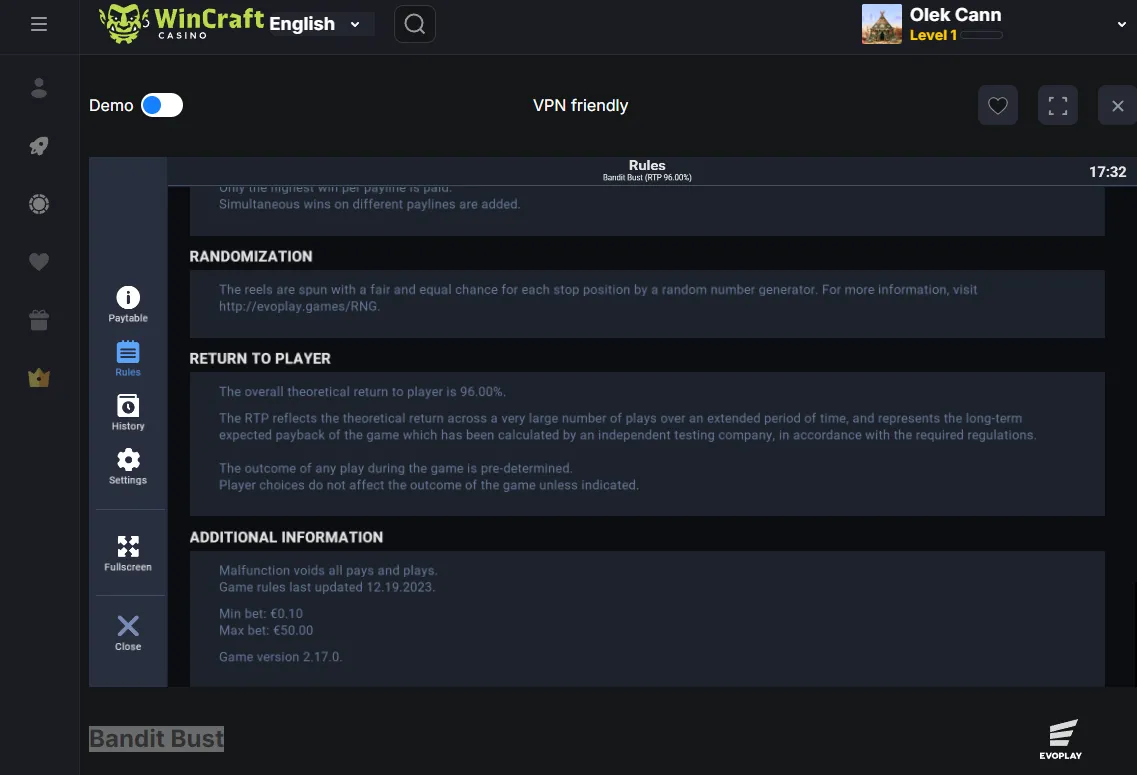Click the WinCraft Casino logo
Screen dimensions: 1137x775
point(181,24)
